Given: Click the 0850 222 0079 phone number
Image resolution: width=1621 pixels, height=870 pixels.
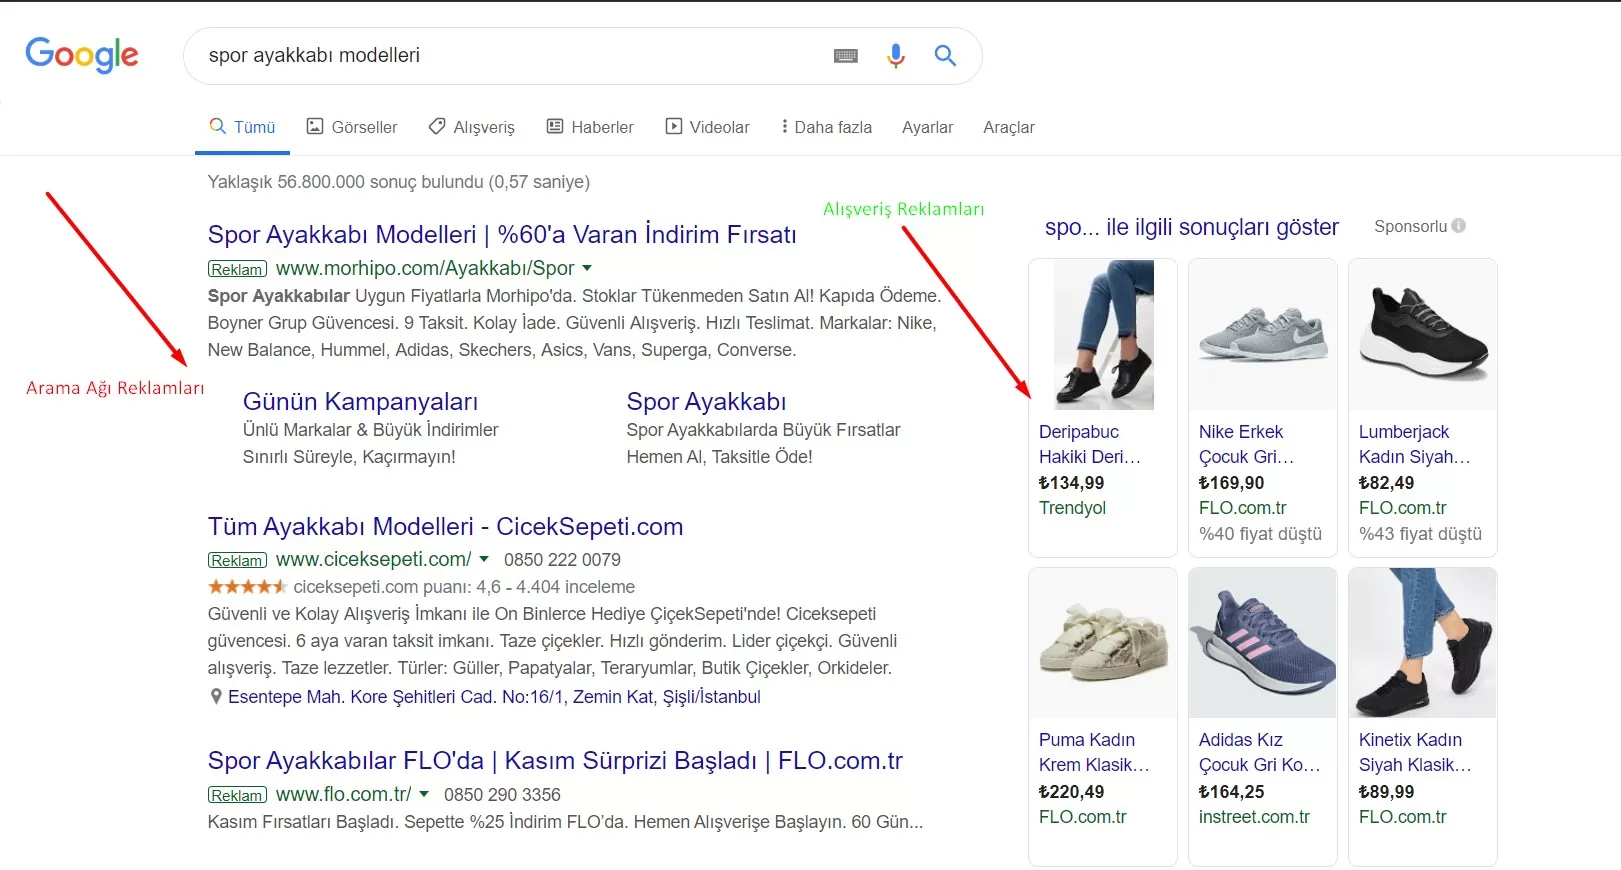Looking at the screenshot, I should point(562,560).
